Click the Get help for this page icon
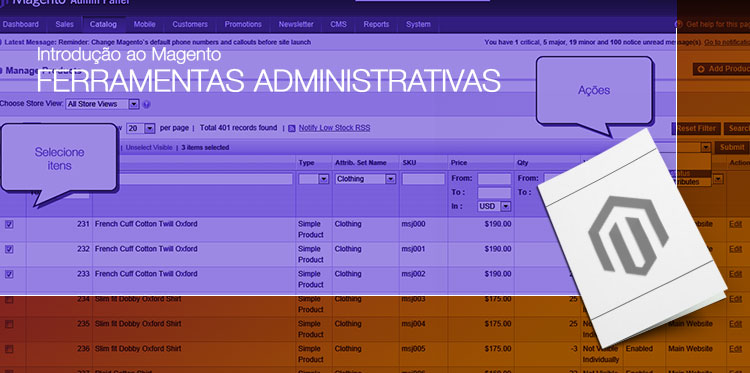 (x=678, y=24)
